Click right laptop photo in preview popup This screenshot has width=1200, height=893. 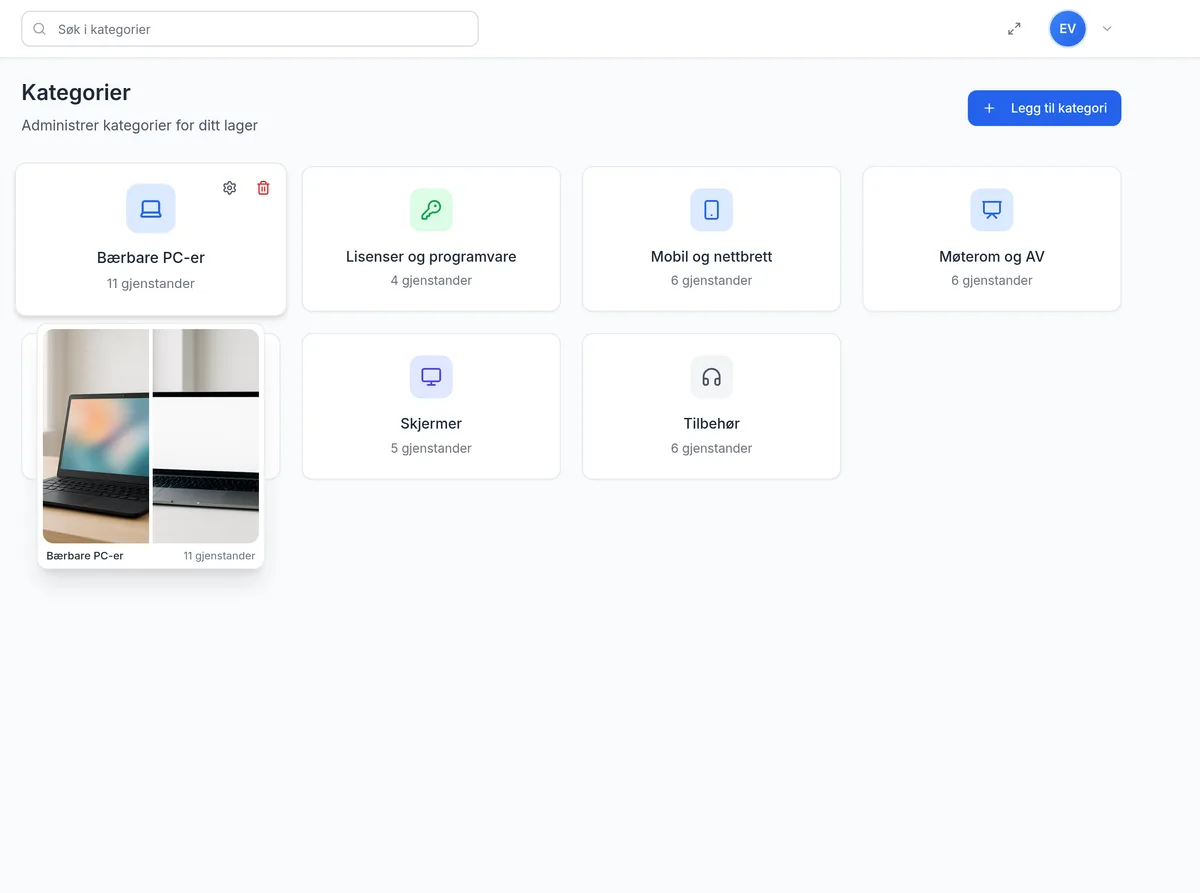point(206,436)
